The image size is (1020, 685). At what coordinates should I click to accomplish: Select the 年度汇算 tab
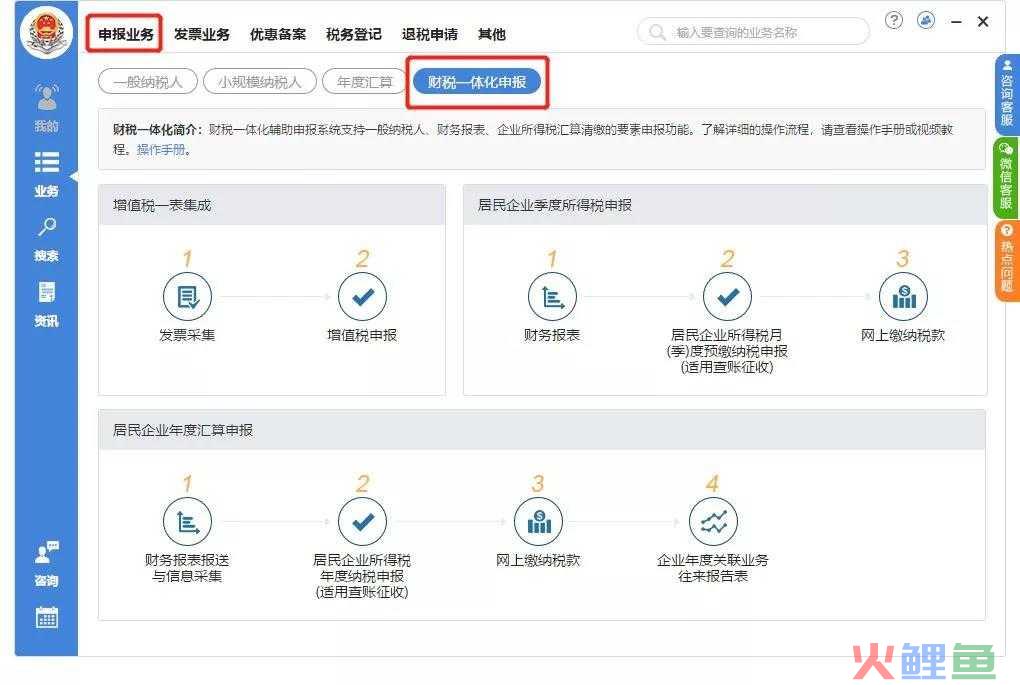pos(363,82)
